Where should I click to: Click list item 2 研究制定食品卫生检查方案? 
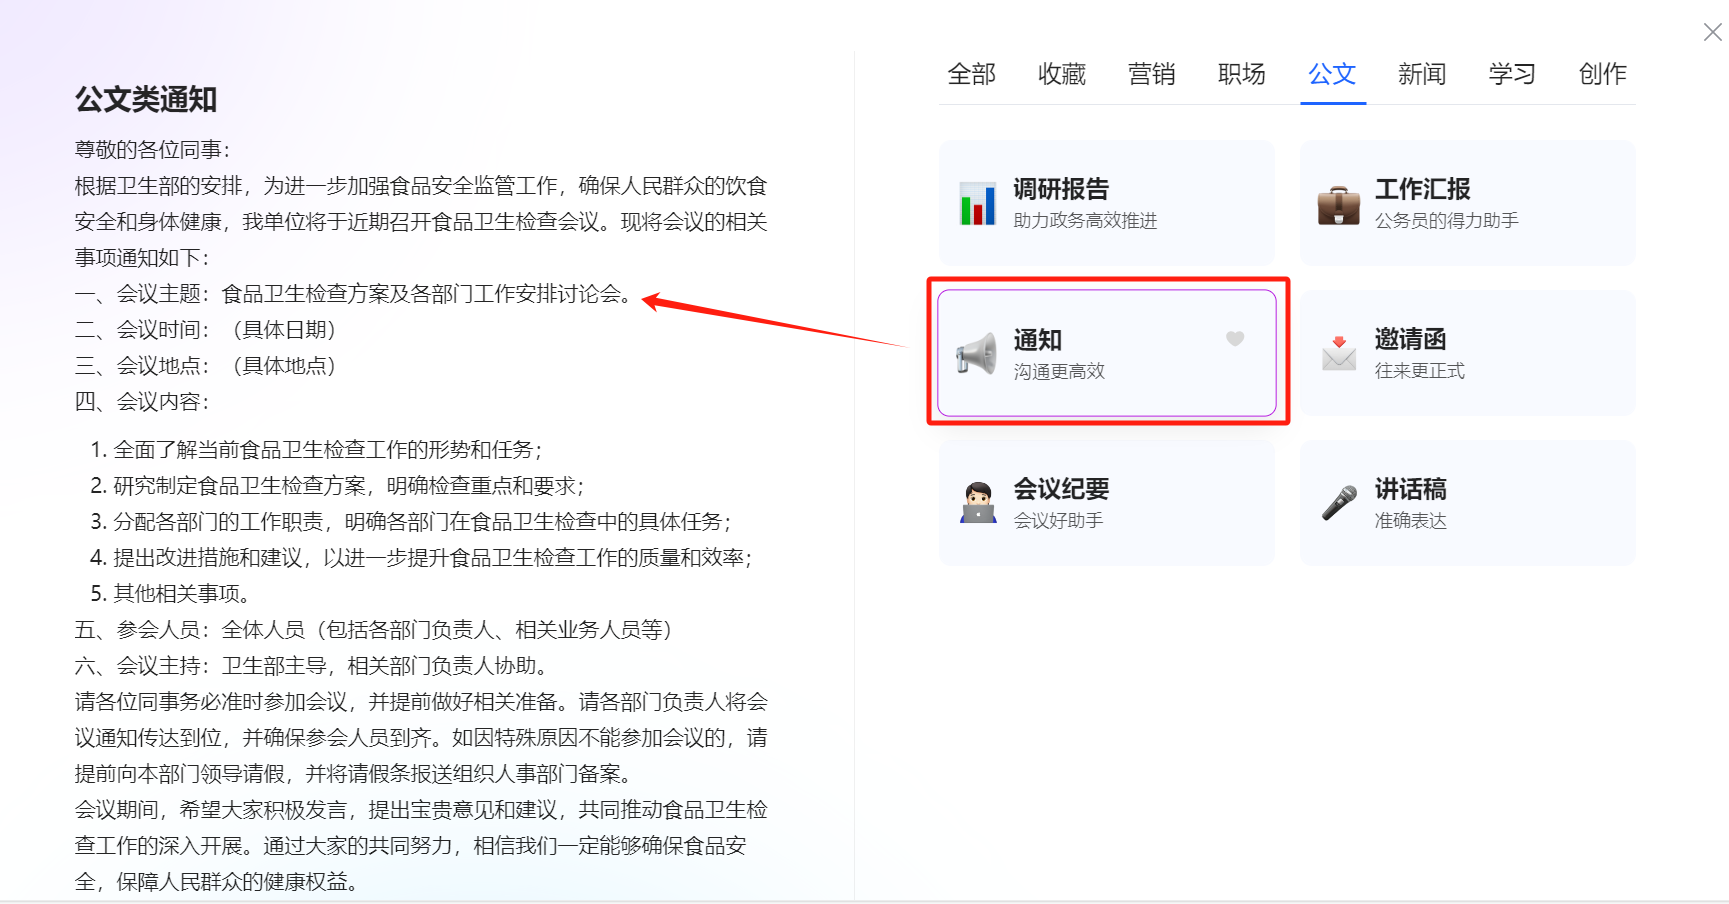[338, 486]
